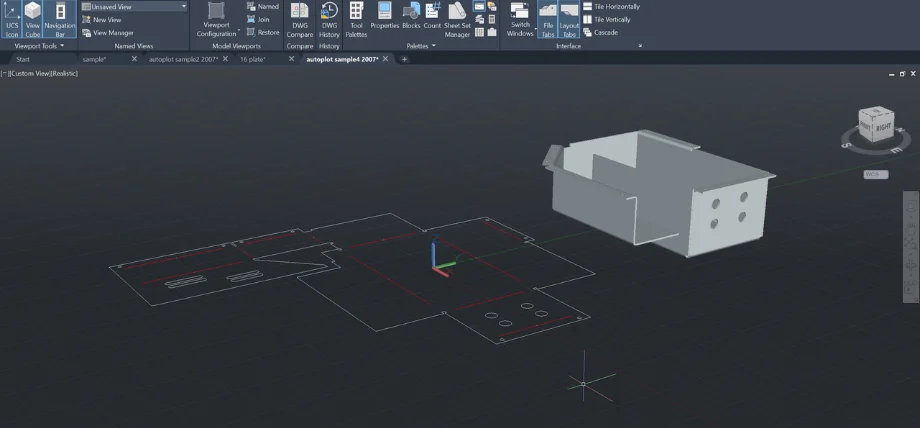920x428 pixels.
Task: Toggle the File Tabs display
Action: tap(547, 19)
